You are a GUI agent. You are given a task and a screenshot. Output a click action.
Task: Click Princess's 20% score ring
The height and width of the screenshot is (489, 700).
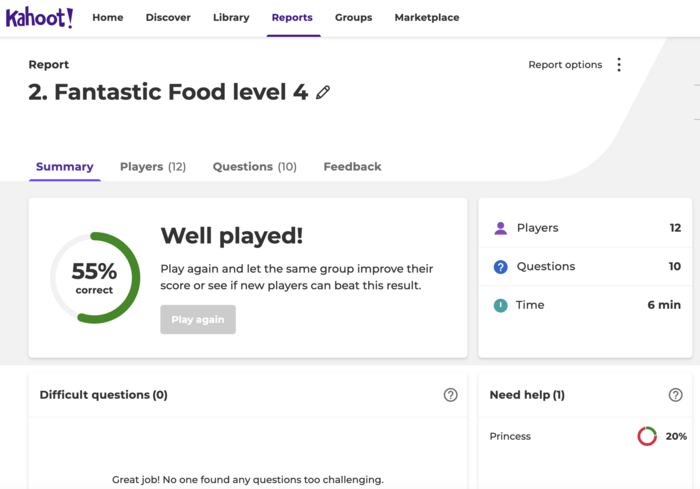(647, 436)
